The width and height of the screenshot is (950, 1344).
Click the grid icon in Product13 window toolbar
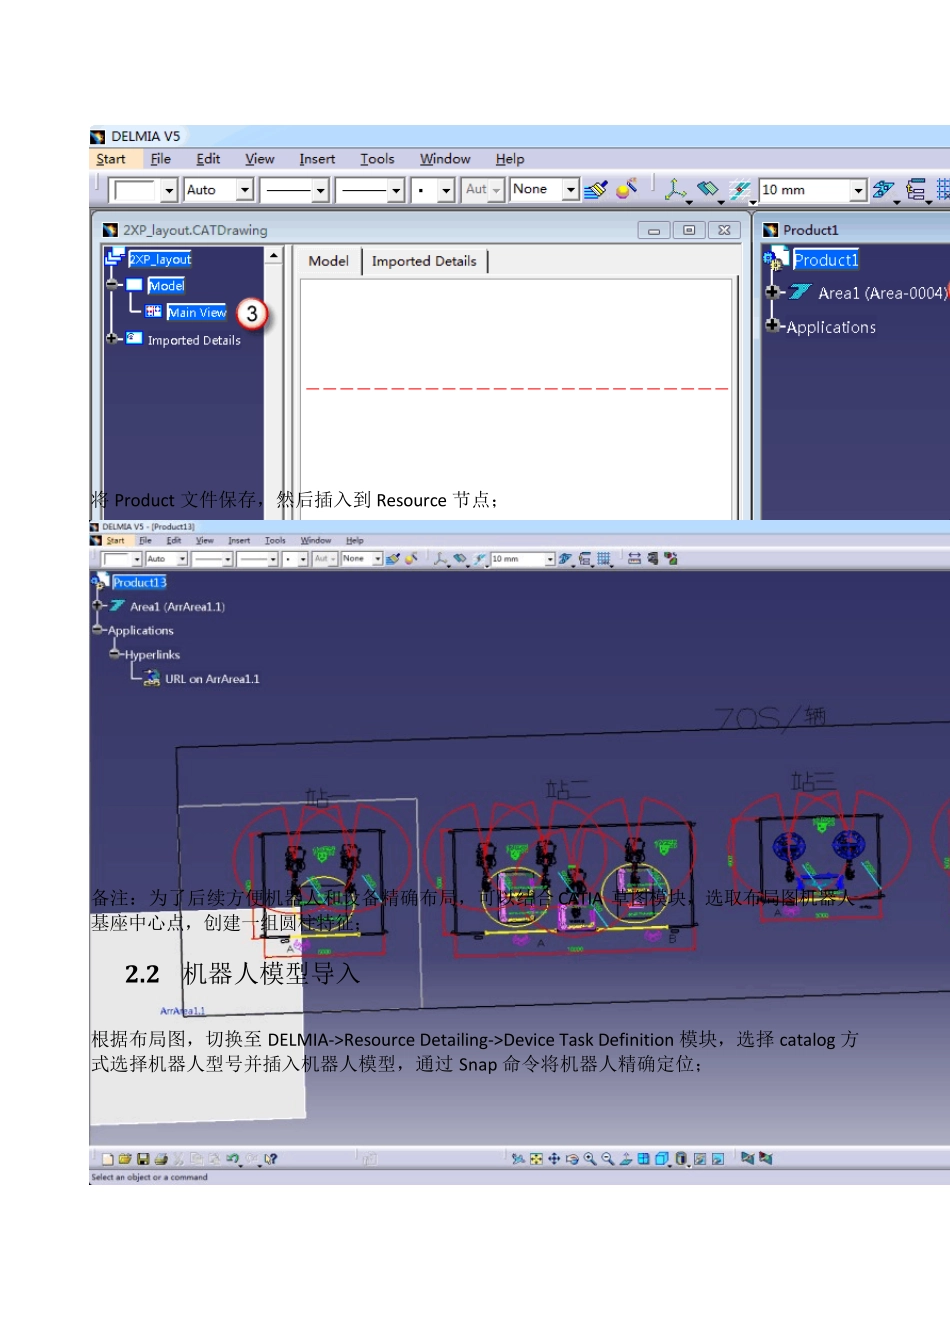coord(603,559)
